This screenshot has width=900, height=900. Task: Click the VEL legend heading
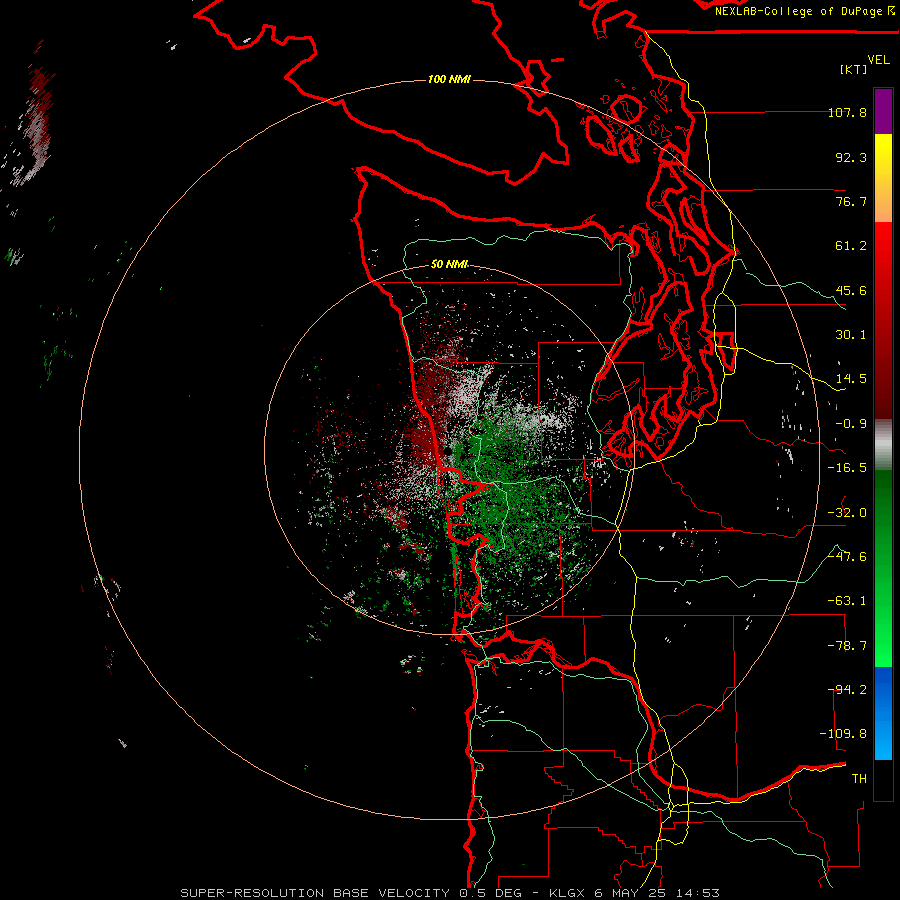[879, 60]
